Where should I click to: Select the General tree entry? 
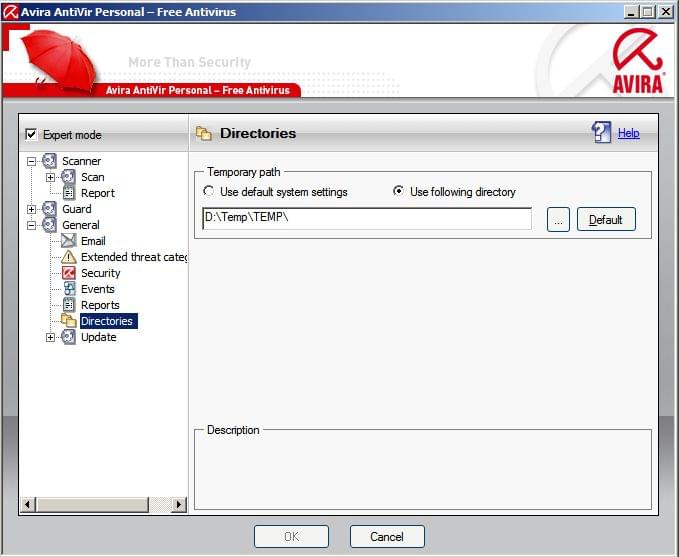coord(81,225)
